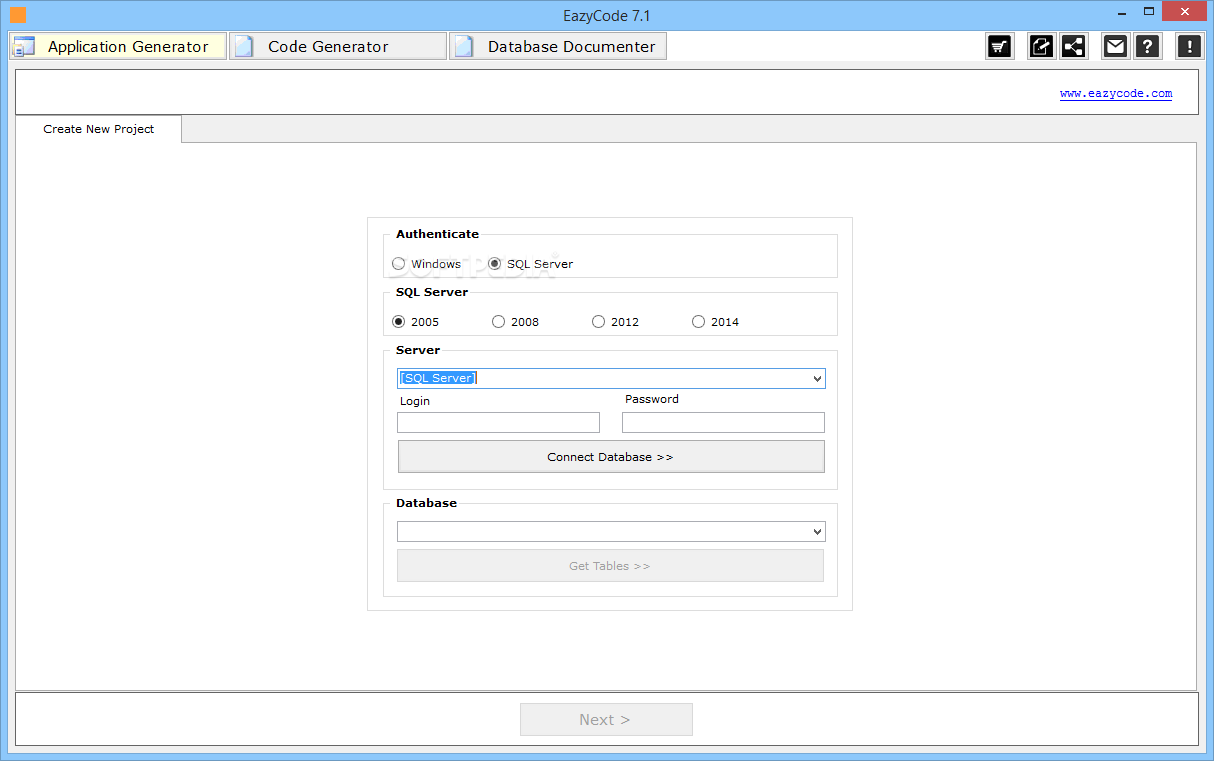Open the Code Generator tab
The width and height of the screenshot is (1214, 761).
(x=338, y=46)
